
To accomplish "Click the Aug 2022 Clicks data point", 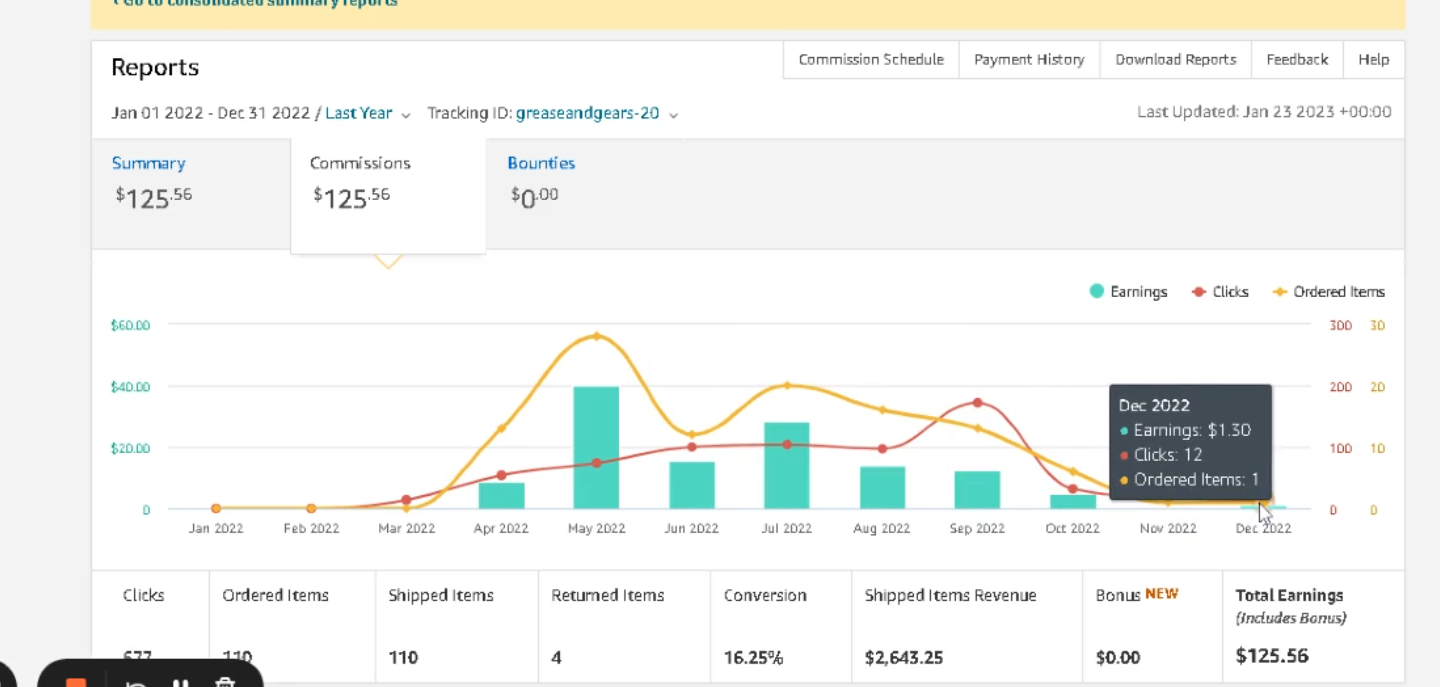I will coord(882,449).
